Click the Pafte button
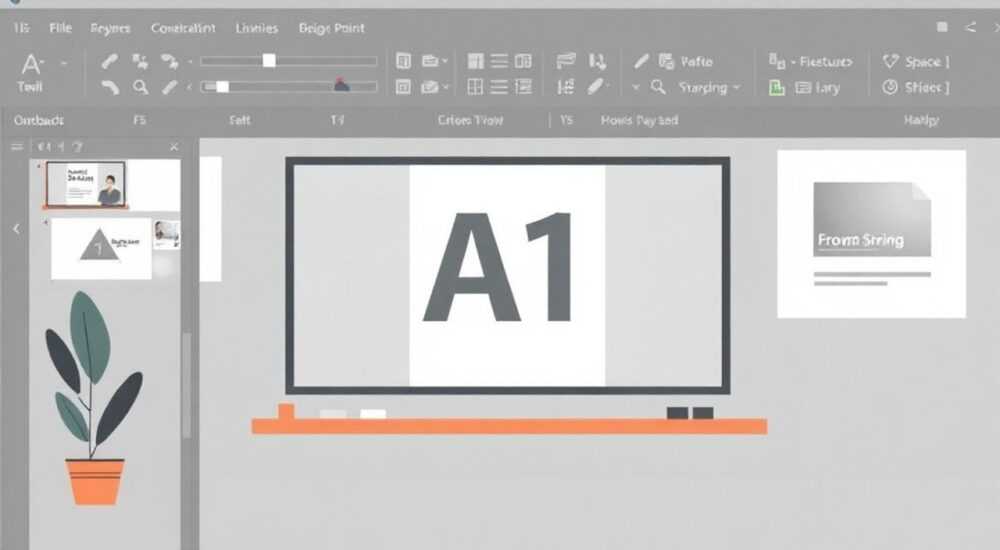This screenshot has width=1000, height=550. pyautogui.click(x=696, y=61)
